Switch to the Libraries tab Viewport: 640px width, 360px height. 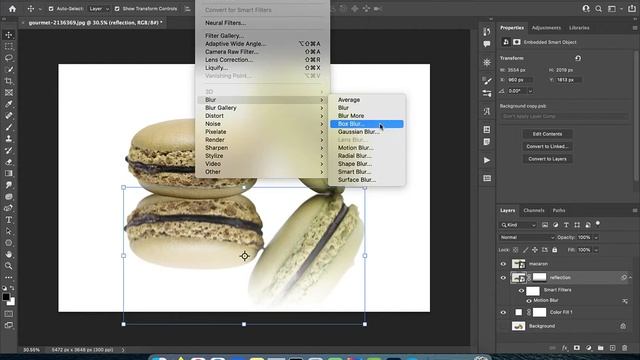pyautogui.click(x=579, y=28)
